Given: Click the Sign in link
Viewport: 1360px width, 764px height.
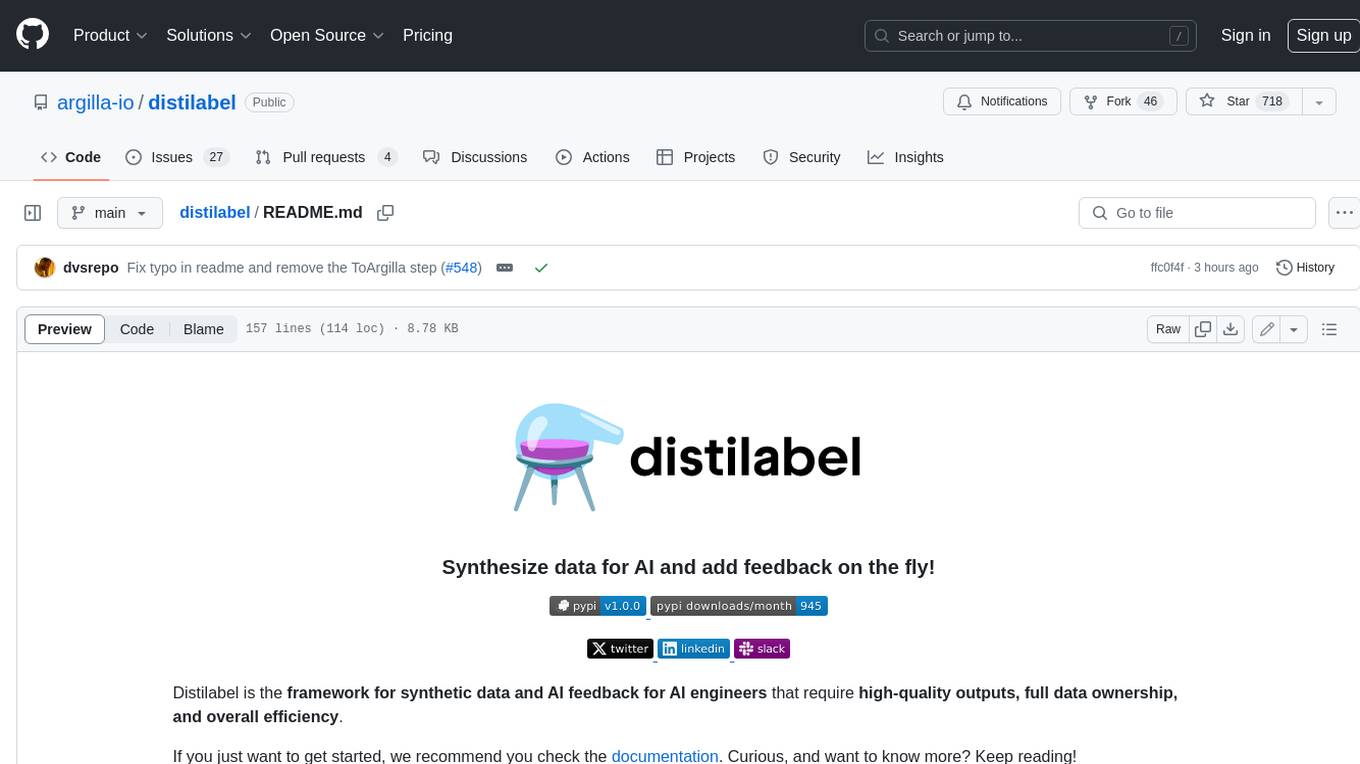Looking at the screenshot, I should point(1245,35).
